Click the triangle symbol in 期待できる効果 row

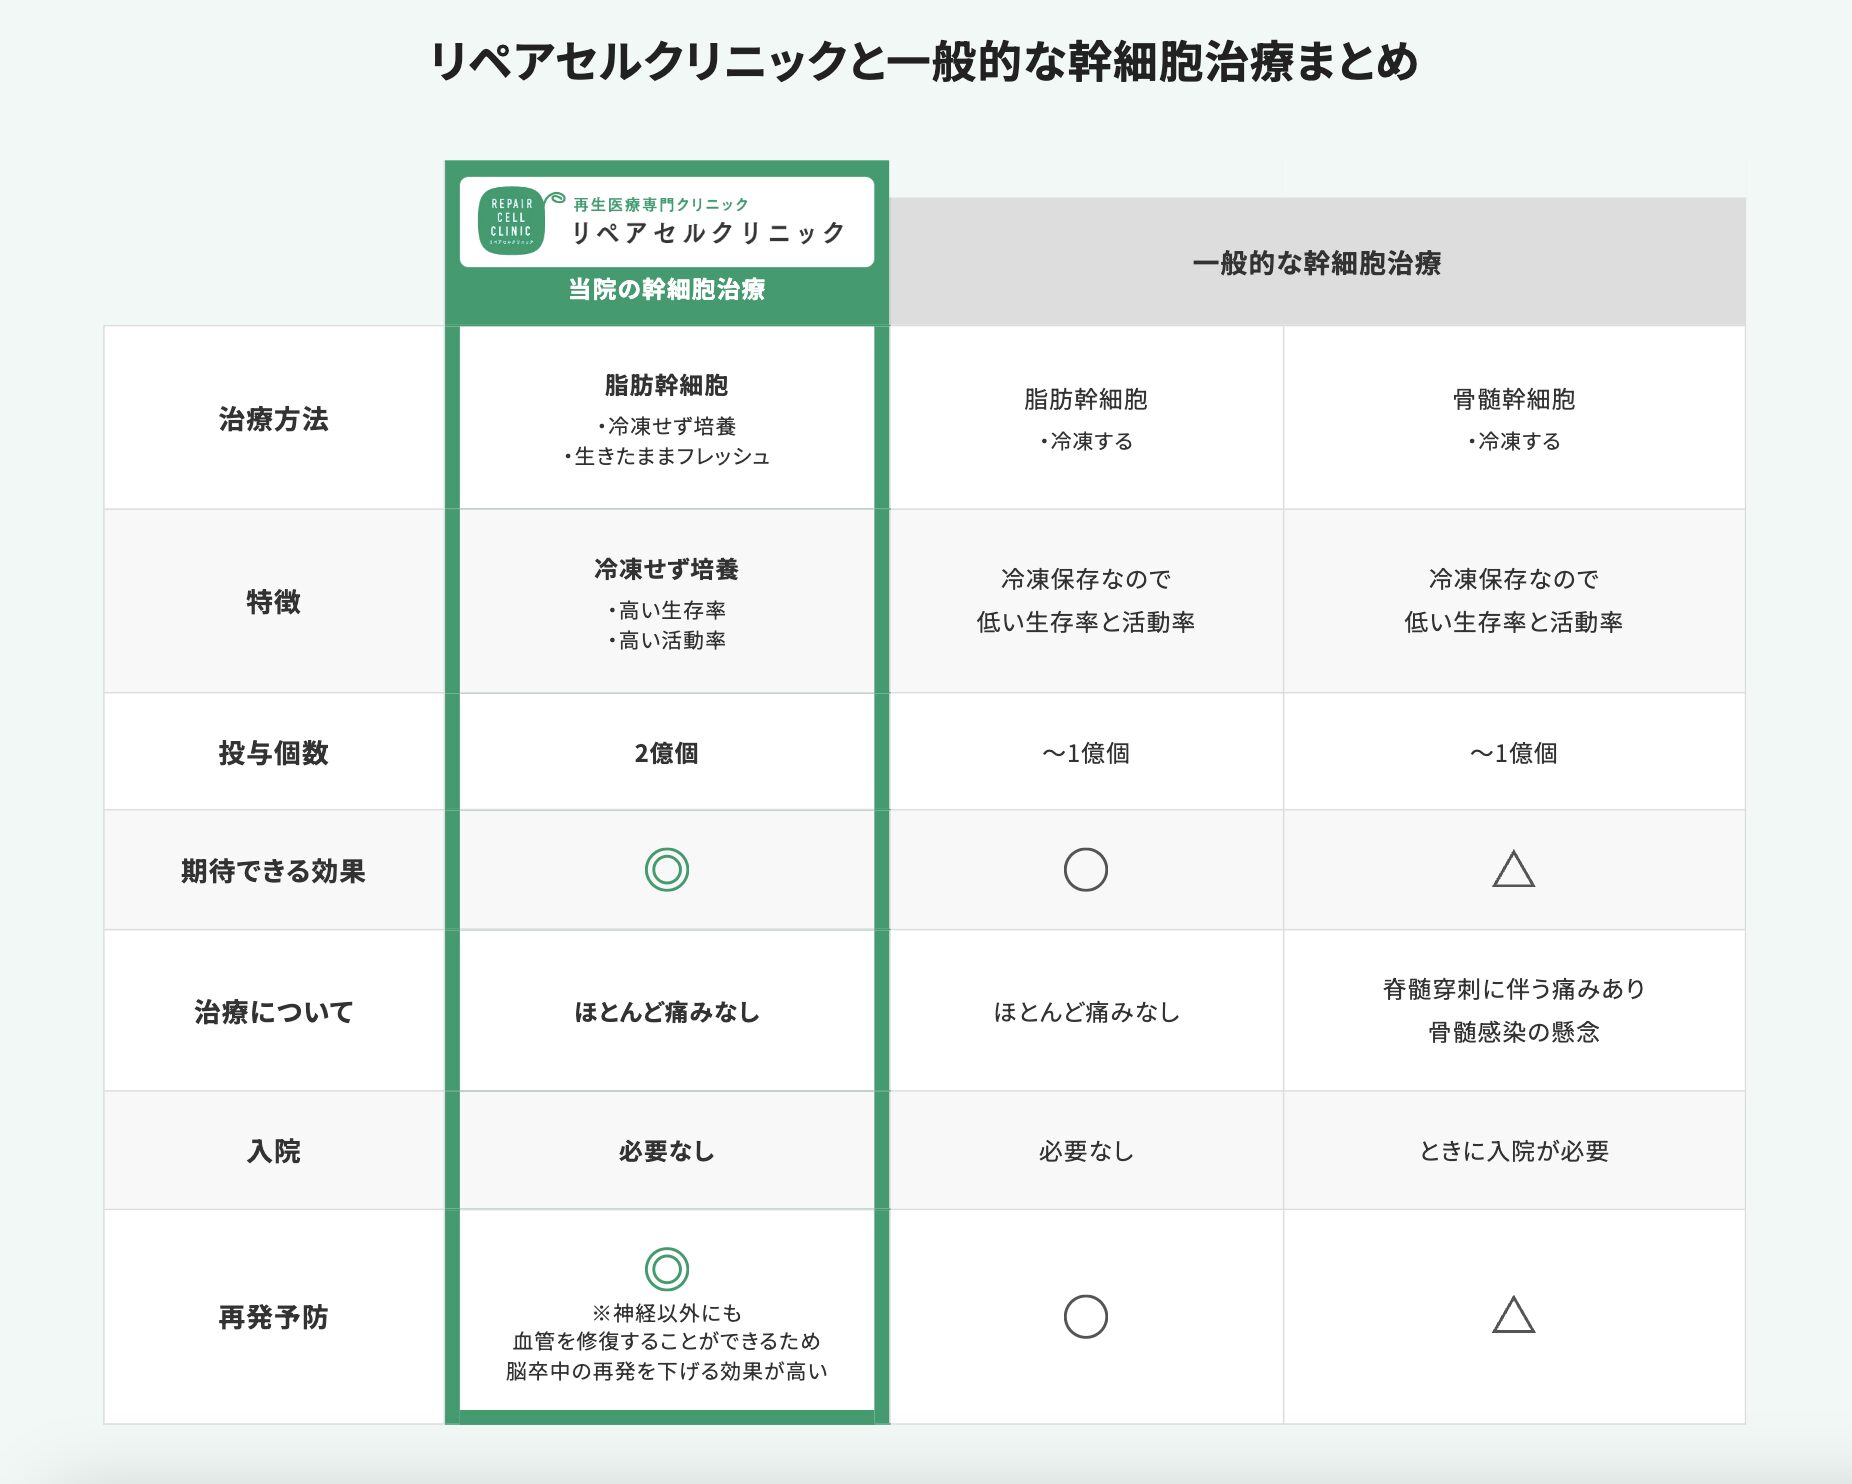coord(1513,870)
